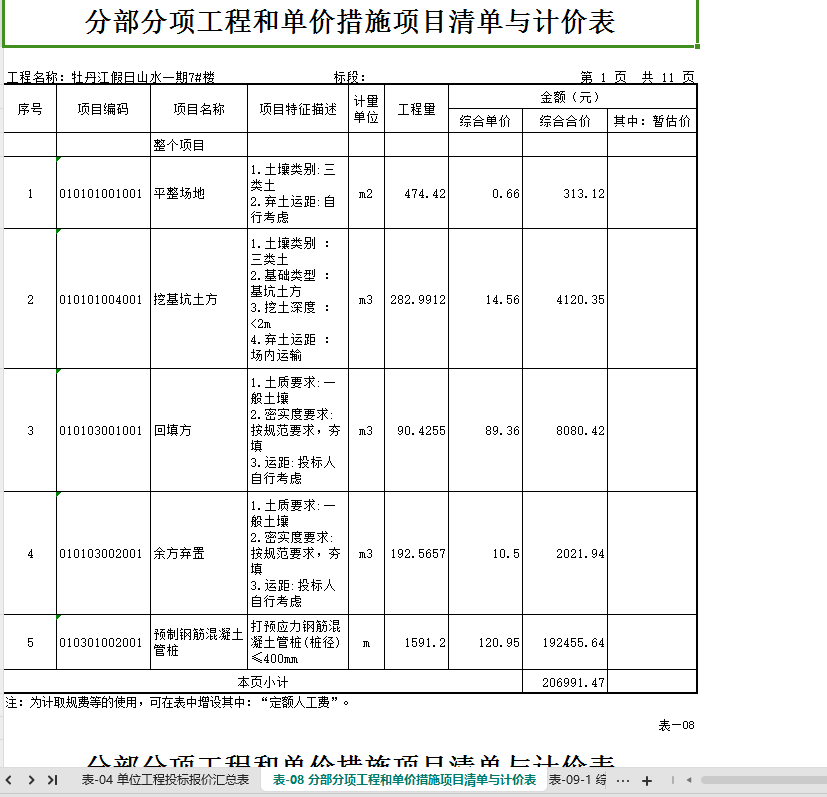Click cell with code 010101001001
This screenshot has width=827, height=797.
pos(103,193)
